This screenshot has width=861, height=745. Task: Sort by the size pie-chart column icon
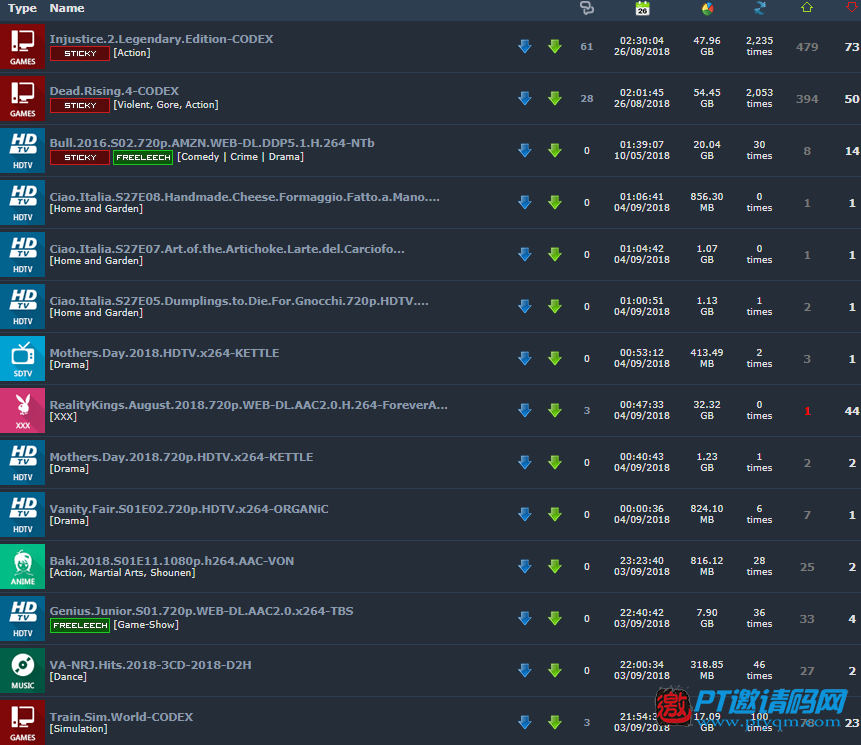(707, 8)
